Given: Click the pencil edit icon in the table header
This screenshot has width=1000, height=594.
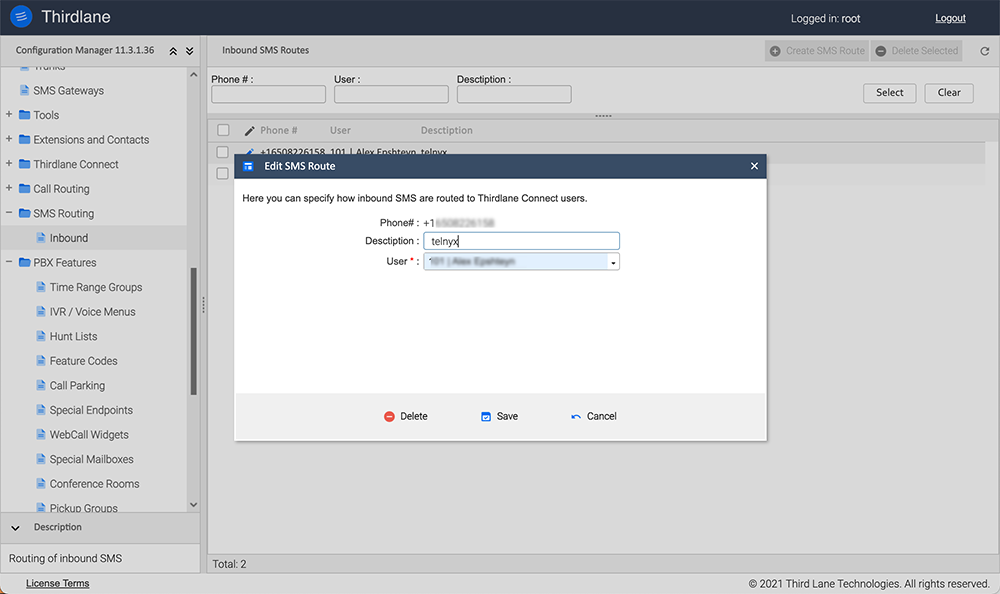Looking at the screenshot, I should click(x=248, y=130).
